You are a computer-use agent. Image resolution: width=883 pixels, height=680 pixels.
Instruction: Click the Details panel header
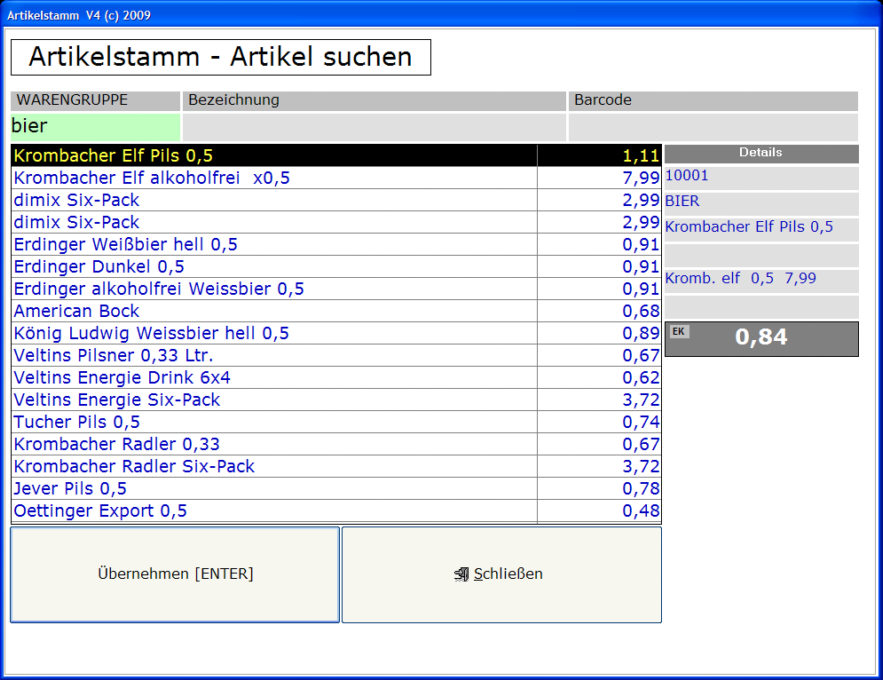[761, 153]
